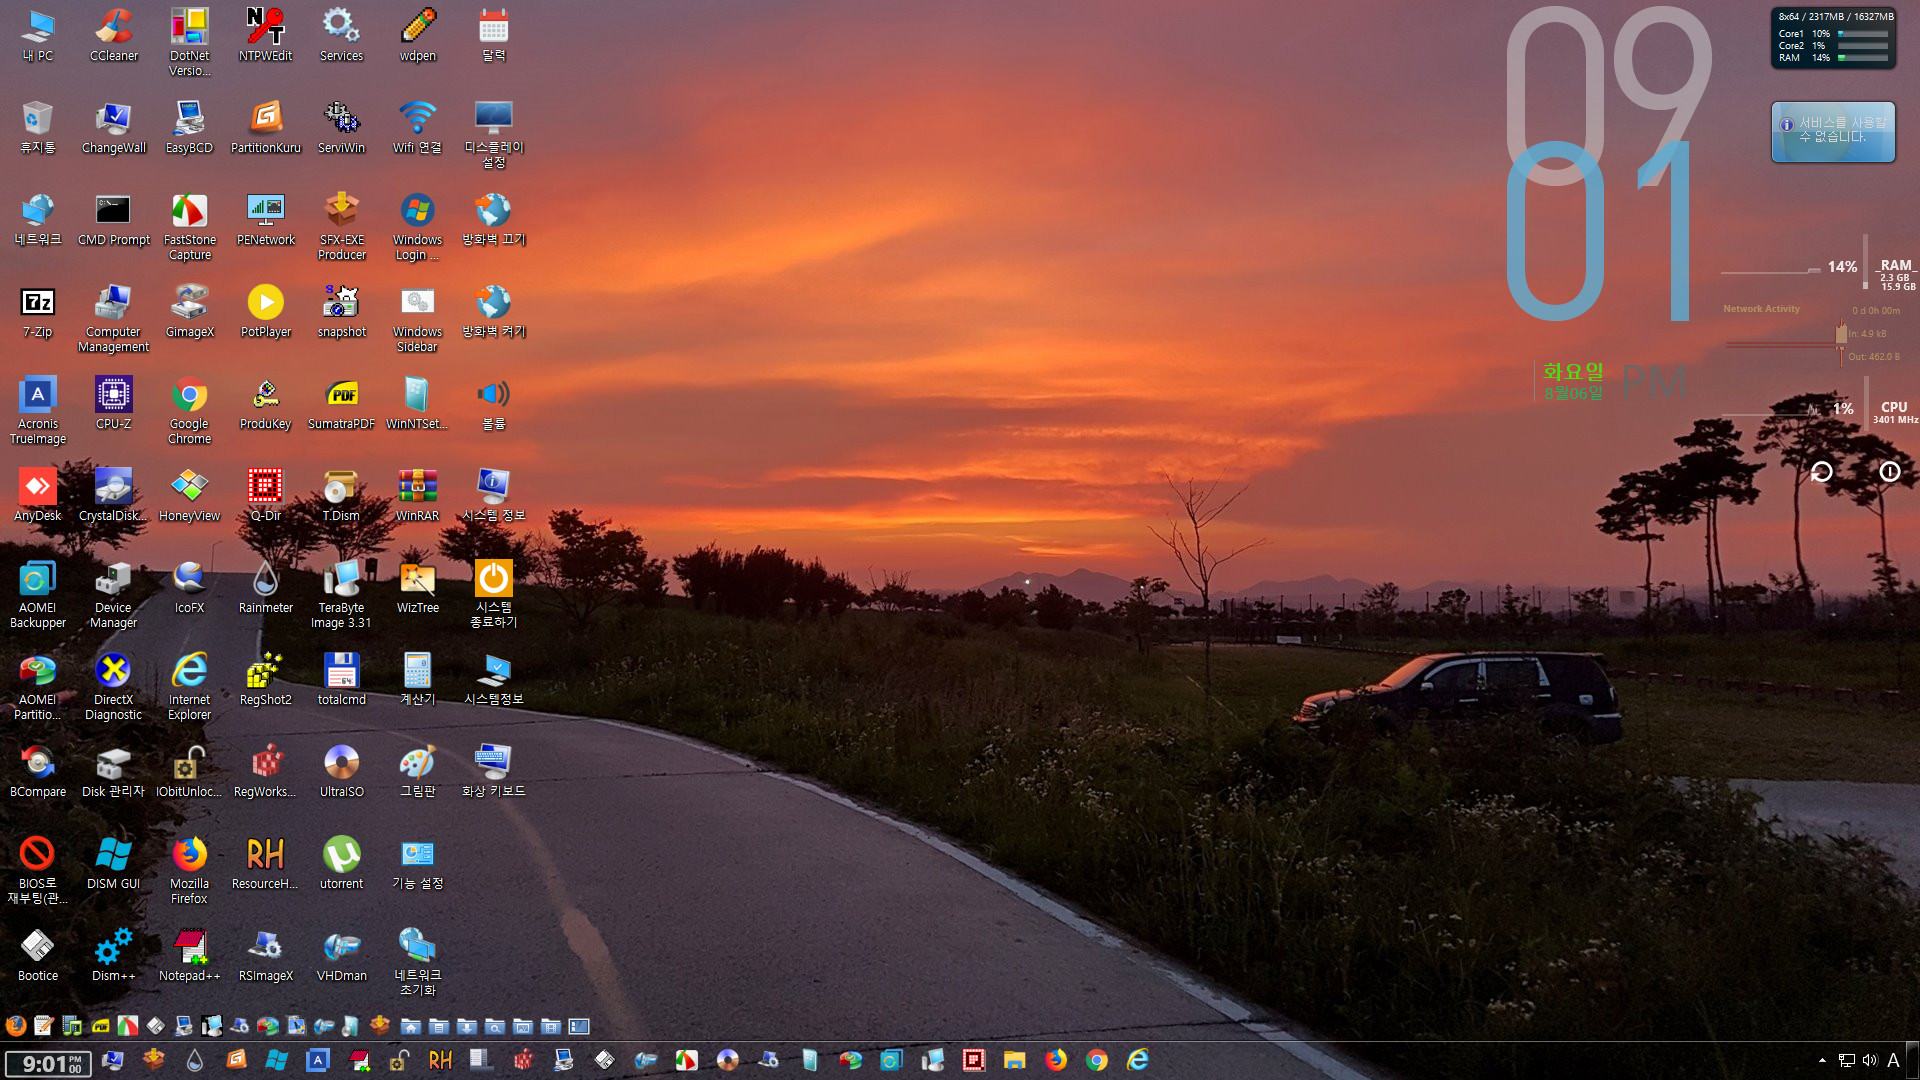Open 휴지통 recycle bin
1920x1080 pixels.
(38, 127)
